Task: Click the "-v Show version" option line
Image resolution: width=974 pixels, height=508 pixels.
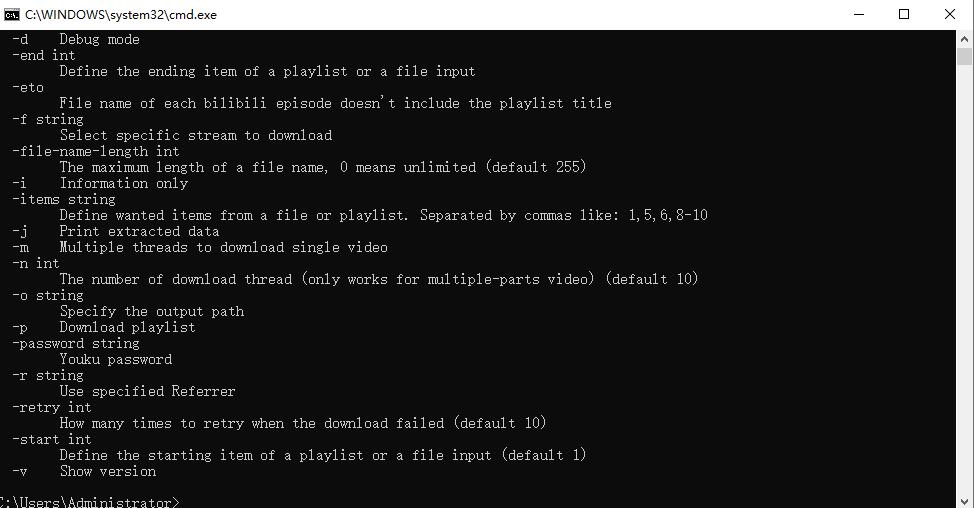Action: (x=84, y=472)
